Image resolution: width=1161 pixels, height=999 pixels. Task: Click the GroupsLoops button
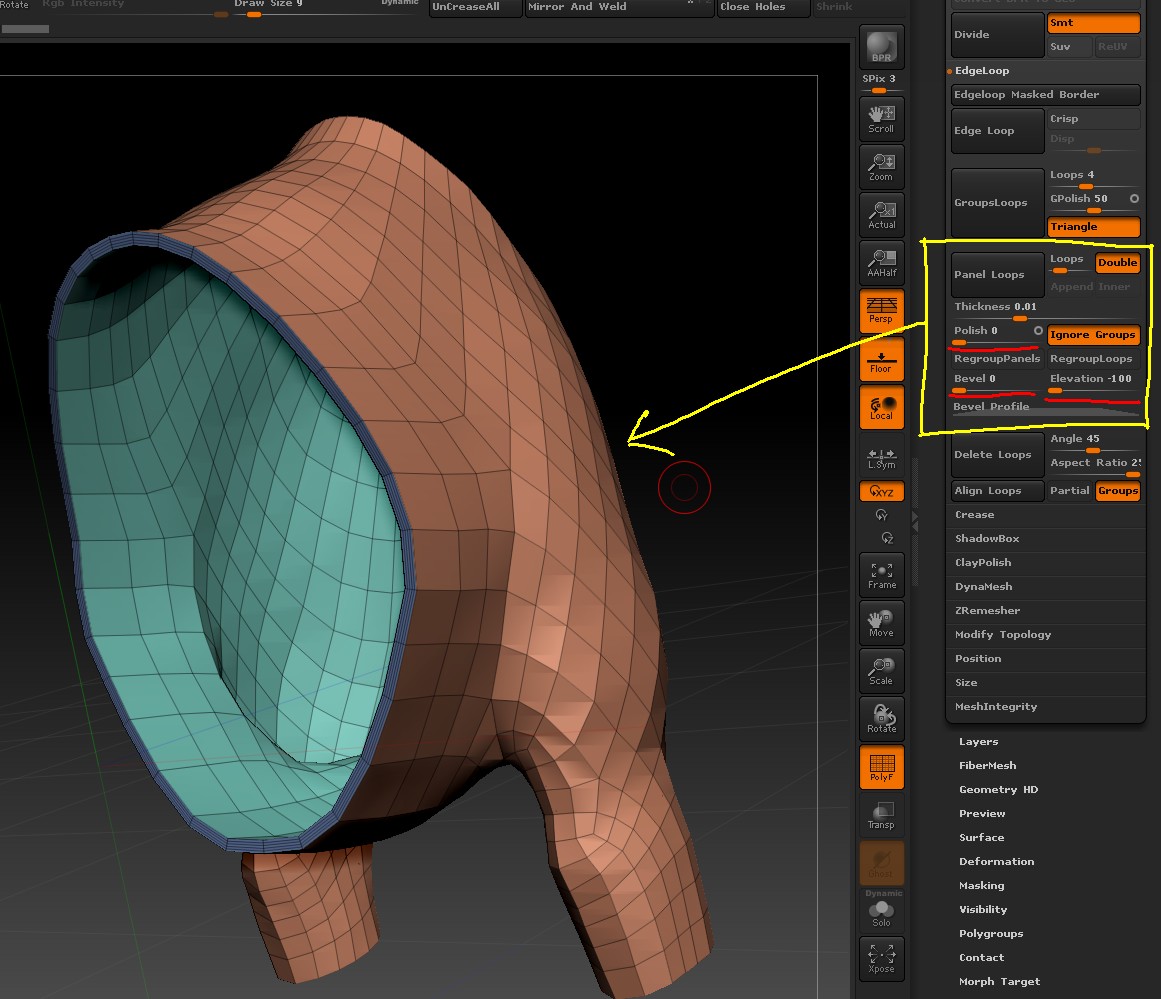pos(997,203)
